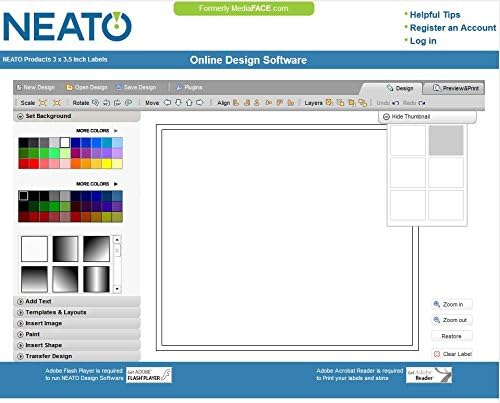This screenshot has height=403, width=500.
Task: Expand the Transfer Design panel
Action: coord(77,356)
